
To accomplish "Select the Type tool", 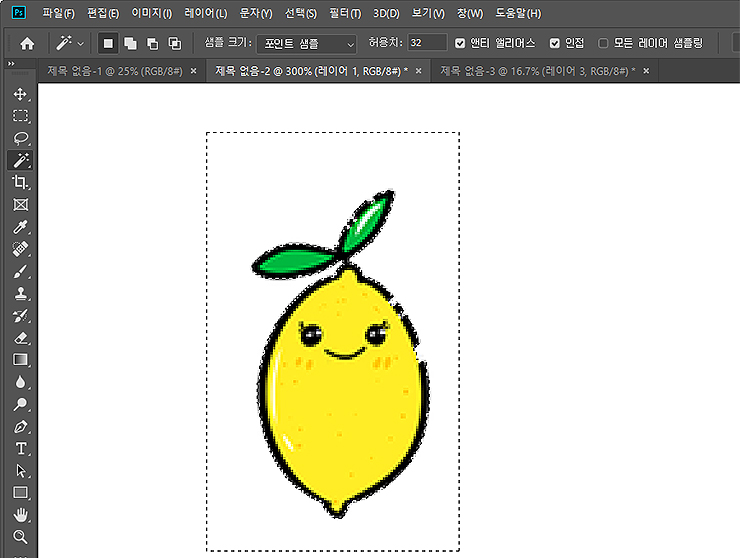I will click(20, 448).
